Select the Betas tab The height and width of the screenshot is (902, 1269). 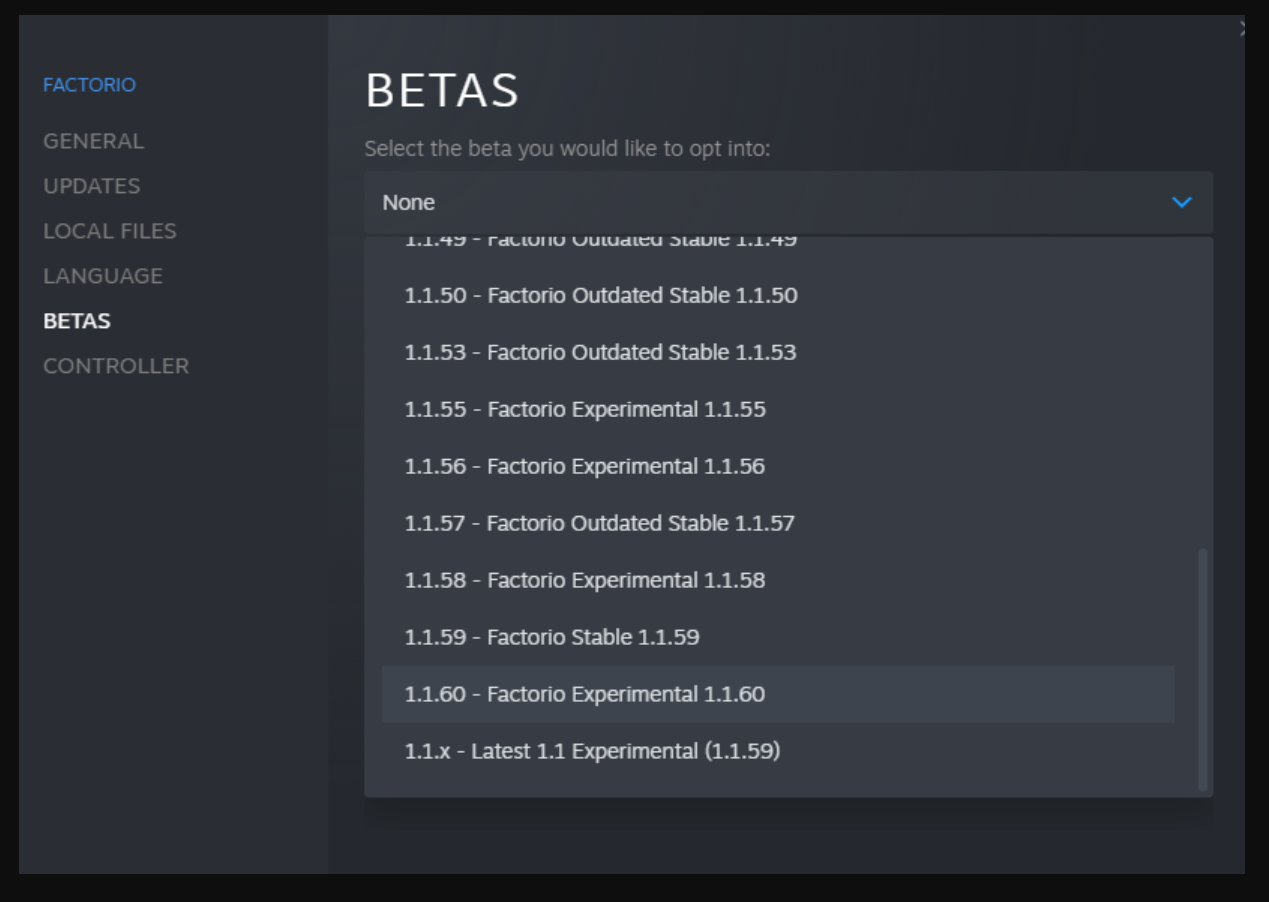pyautogui.click(x=77, y=321)
